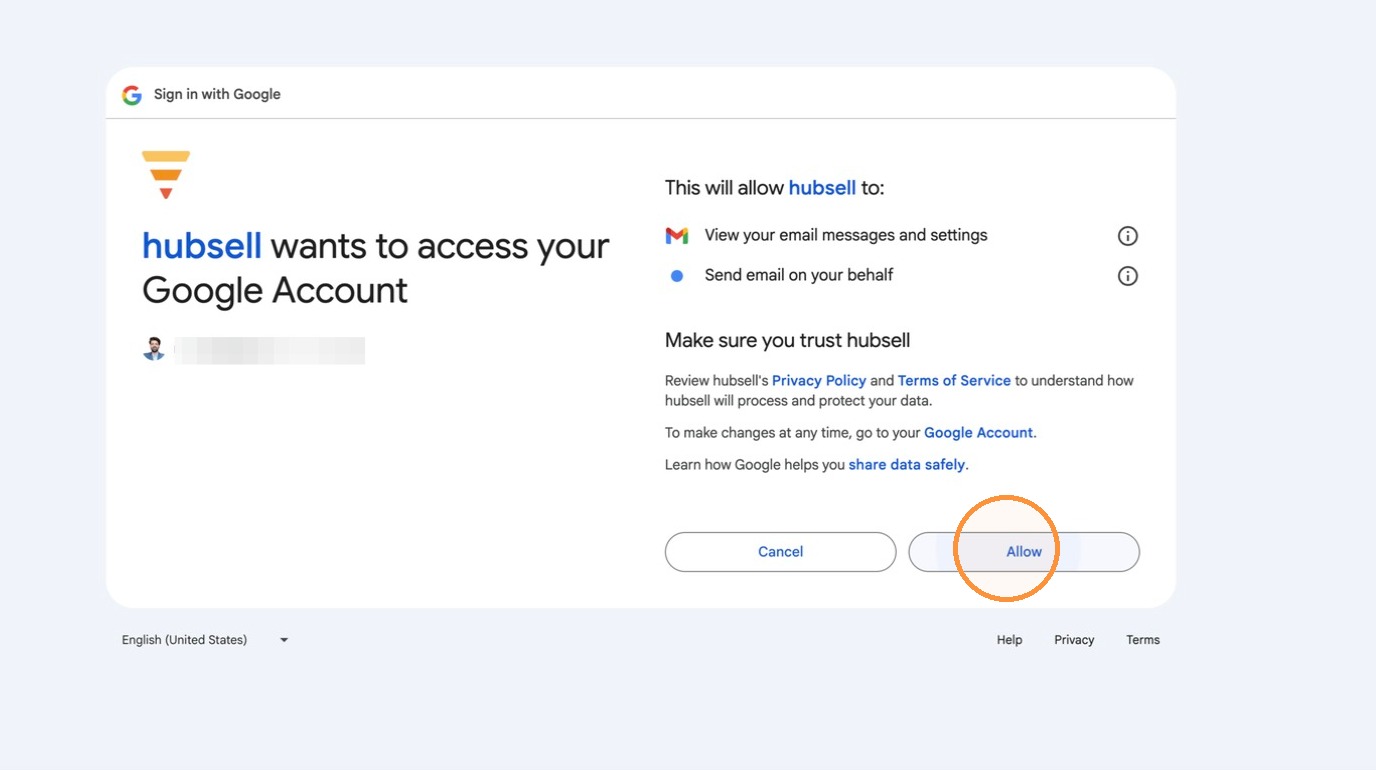Click hubsell link in 'This will allow'
Viewport: 1376px width, 770px height.
tap(822, 188)
